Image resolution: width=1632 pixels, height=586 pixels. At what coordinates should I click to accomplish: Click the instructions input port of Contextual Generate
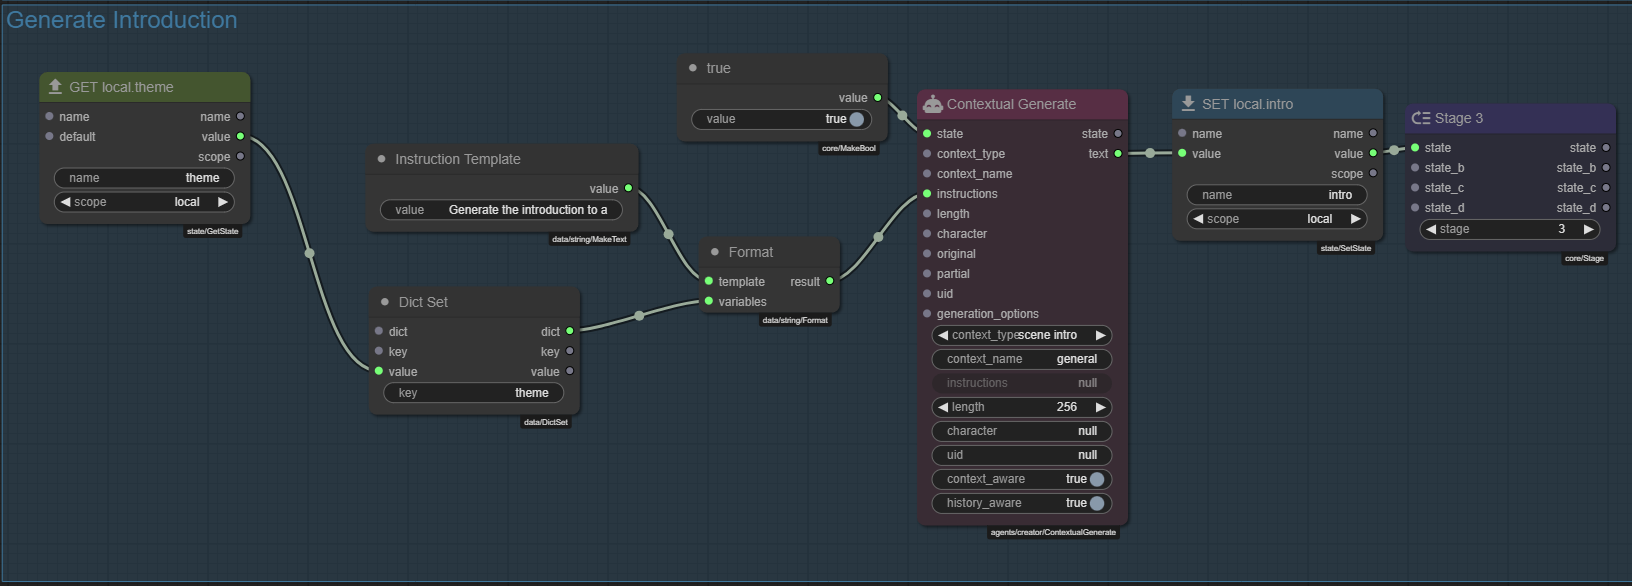[x=927, y=194]
